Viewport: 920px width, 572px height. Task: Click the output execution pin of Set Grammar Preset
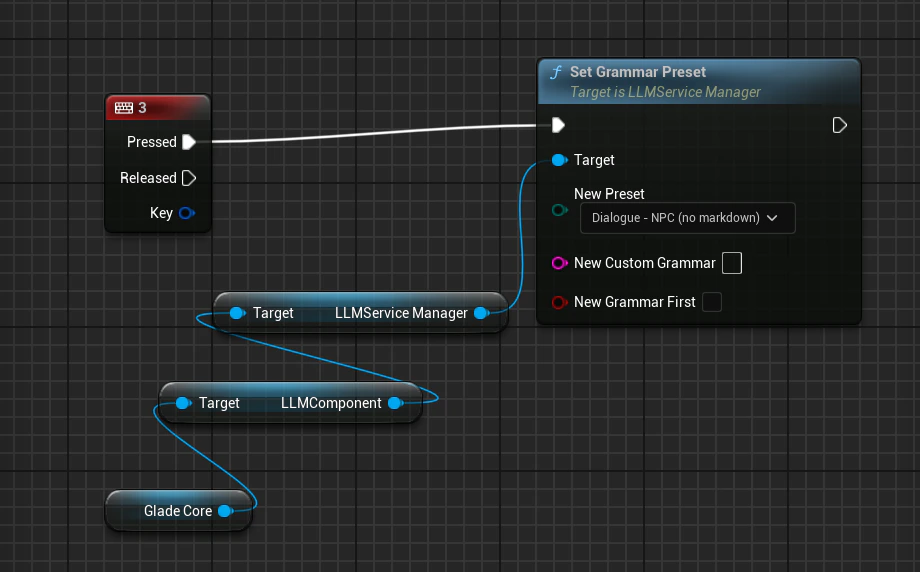[840, 125]
